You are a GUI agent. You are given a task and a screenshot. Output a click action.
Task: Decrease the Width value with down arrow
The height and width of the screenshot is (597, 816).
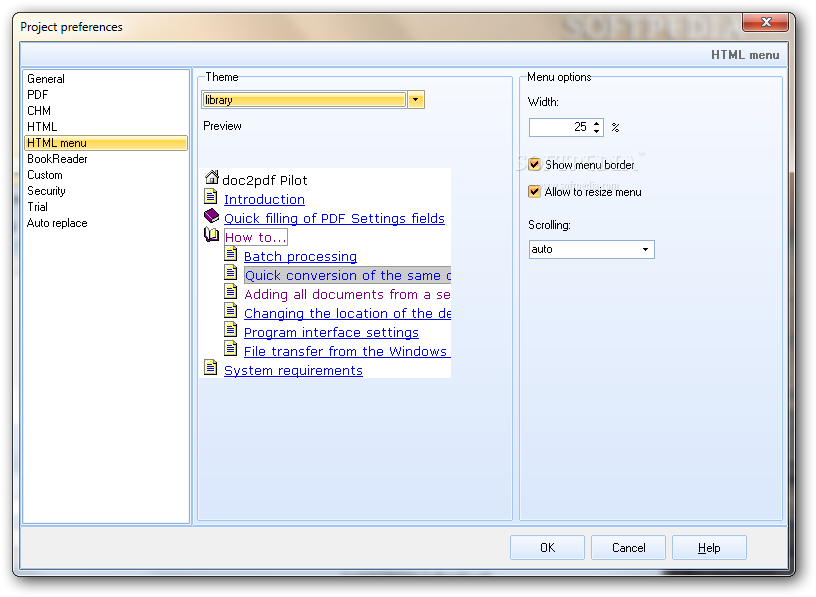coord(597,131)
